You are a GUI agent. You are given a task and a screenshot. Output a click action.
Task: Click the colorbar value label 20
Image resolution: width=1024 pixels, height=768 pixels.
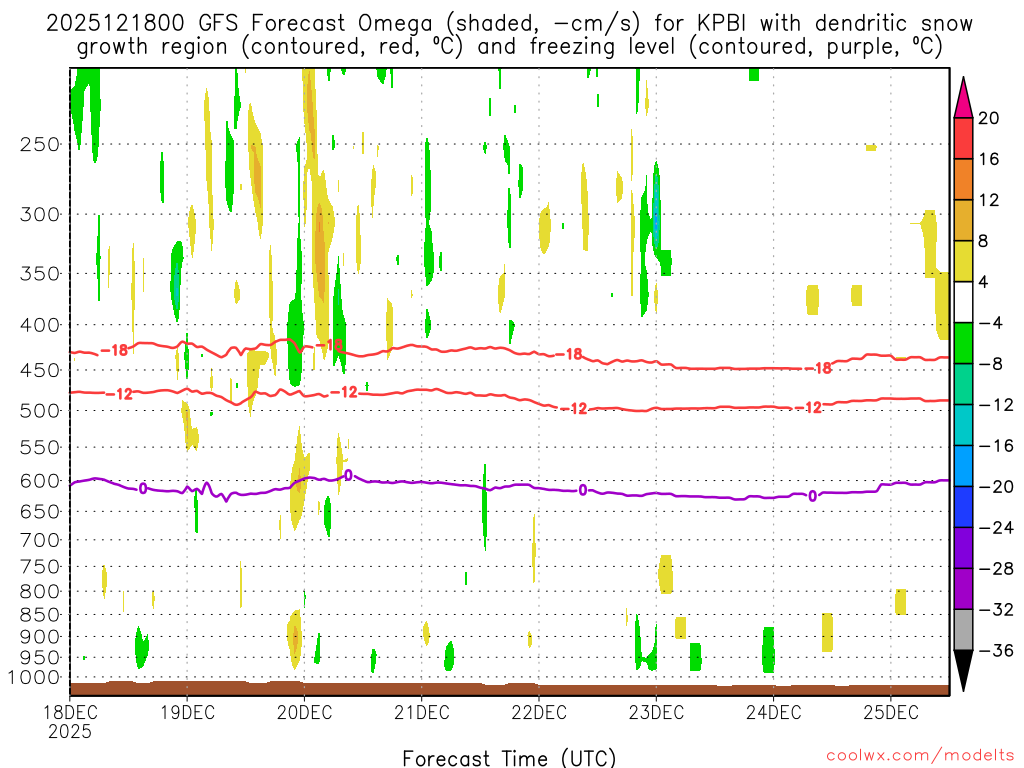click(989, 118)
